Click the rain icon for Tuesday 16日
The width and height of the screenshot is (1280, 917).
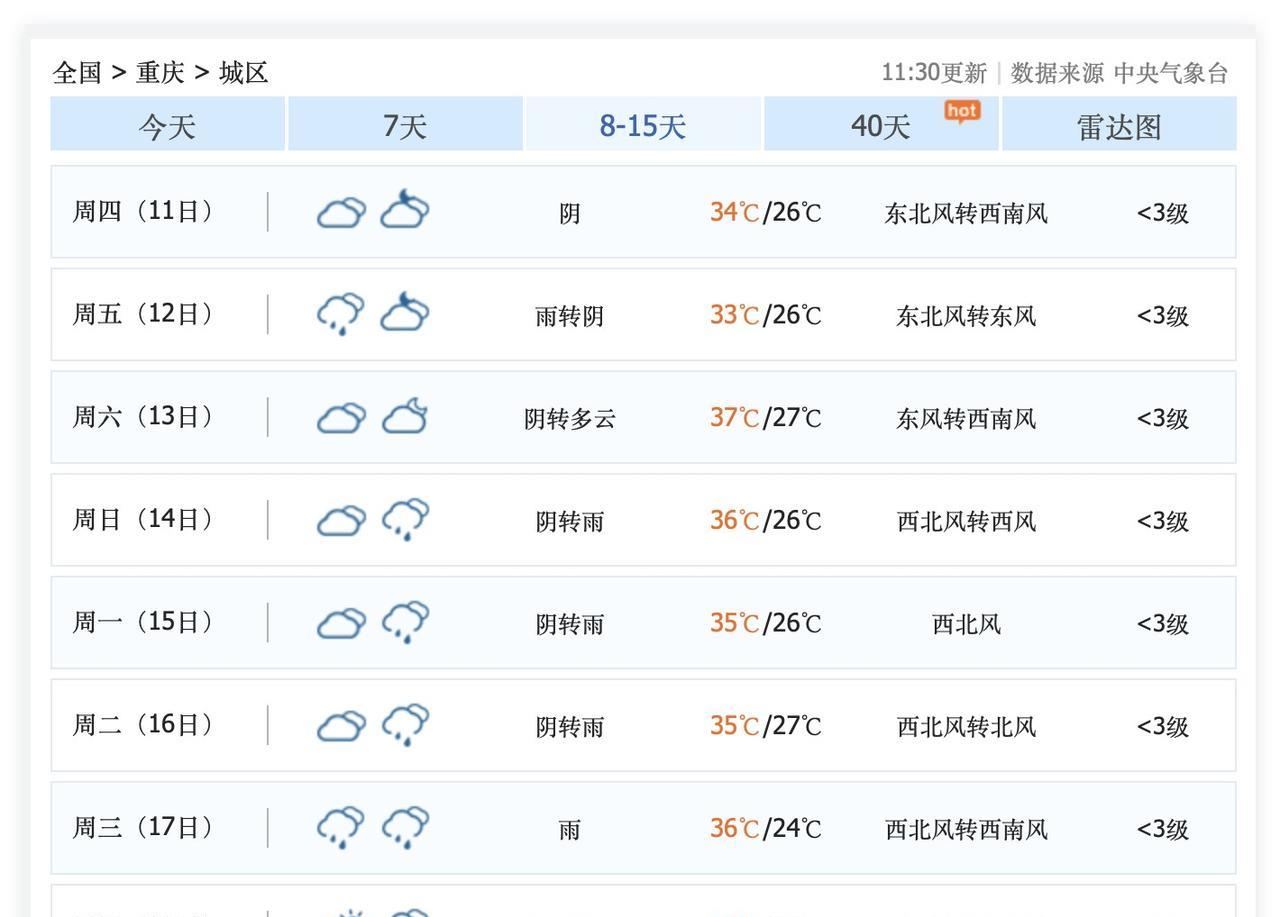[405, 726]
